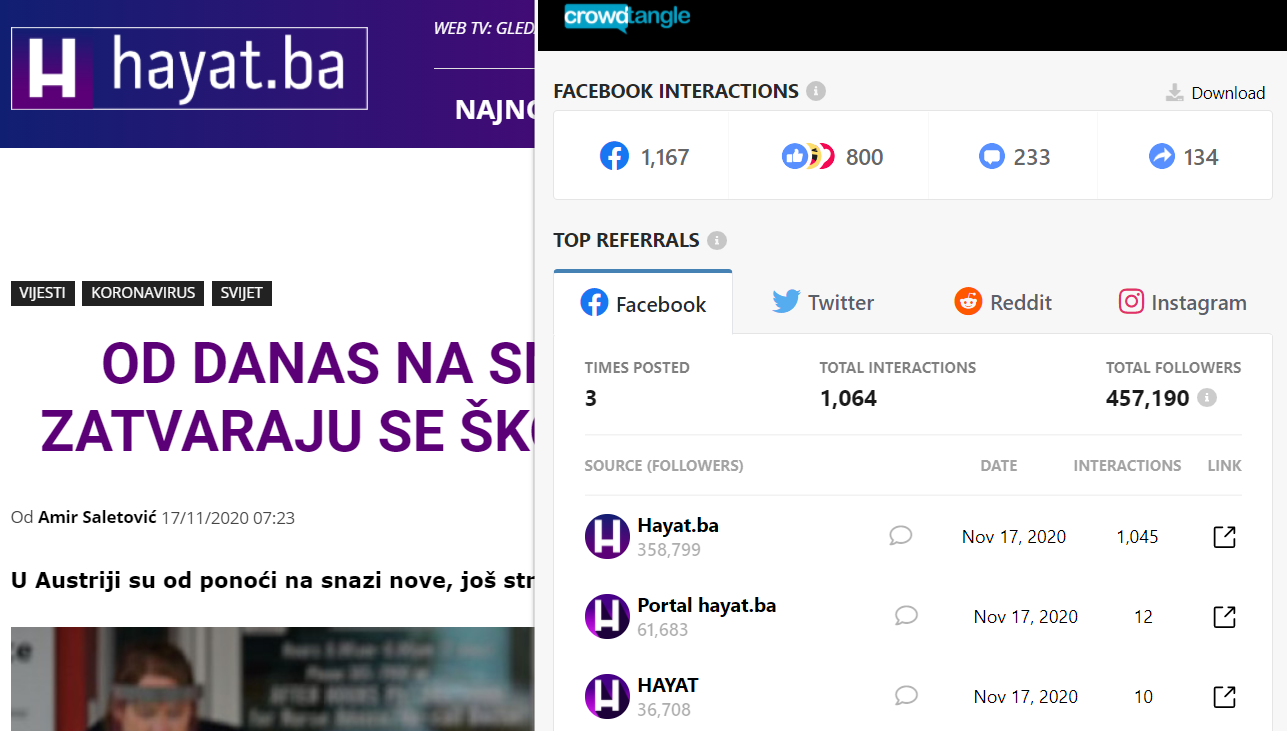
Task: Show info about Facebook Interactions
Action: tap(816, 91)
